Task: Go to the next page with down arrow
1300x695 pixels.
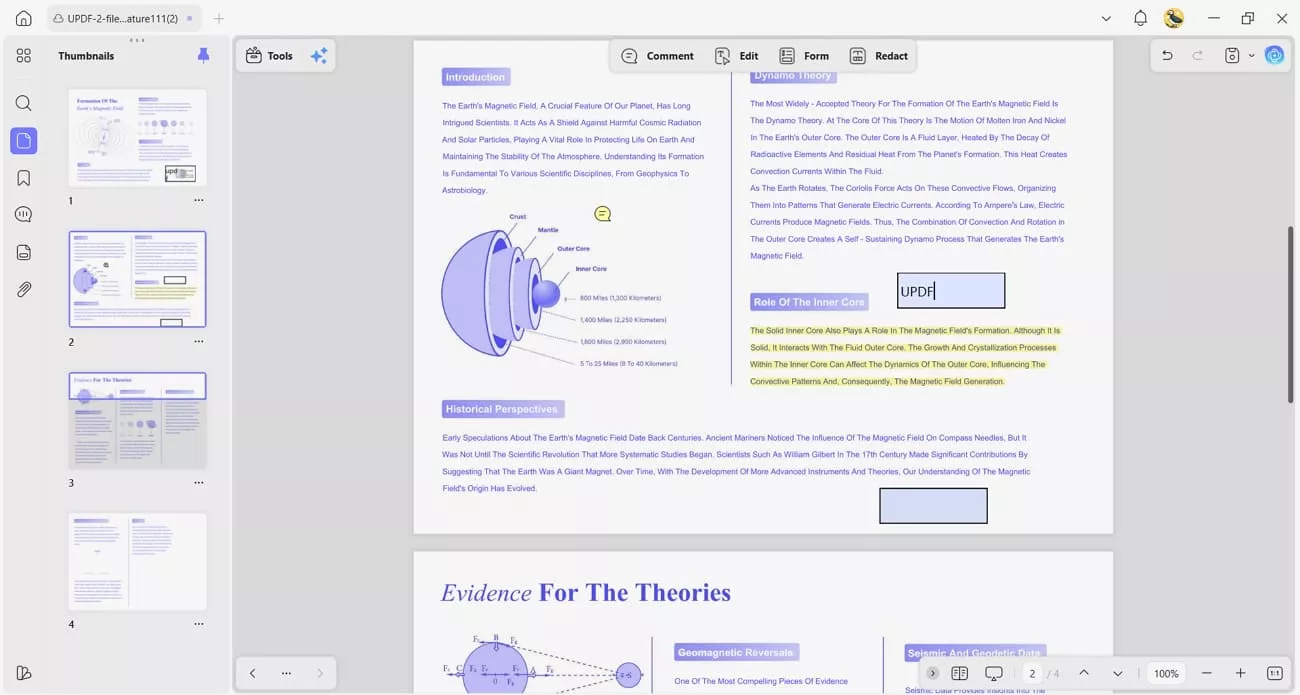Action: pos(1118,673)
